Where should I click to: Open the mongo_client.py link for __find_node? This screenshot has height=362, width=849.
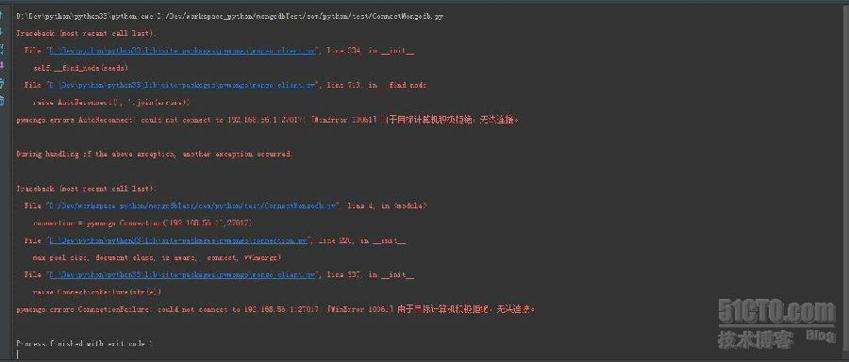point(182,85)
